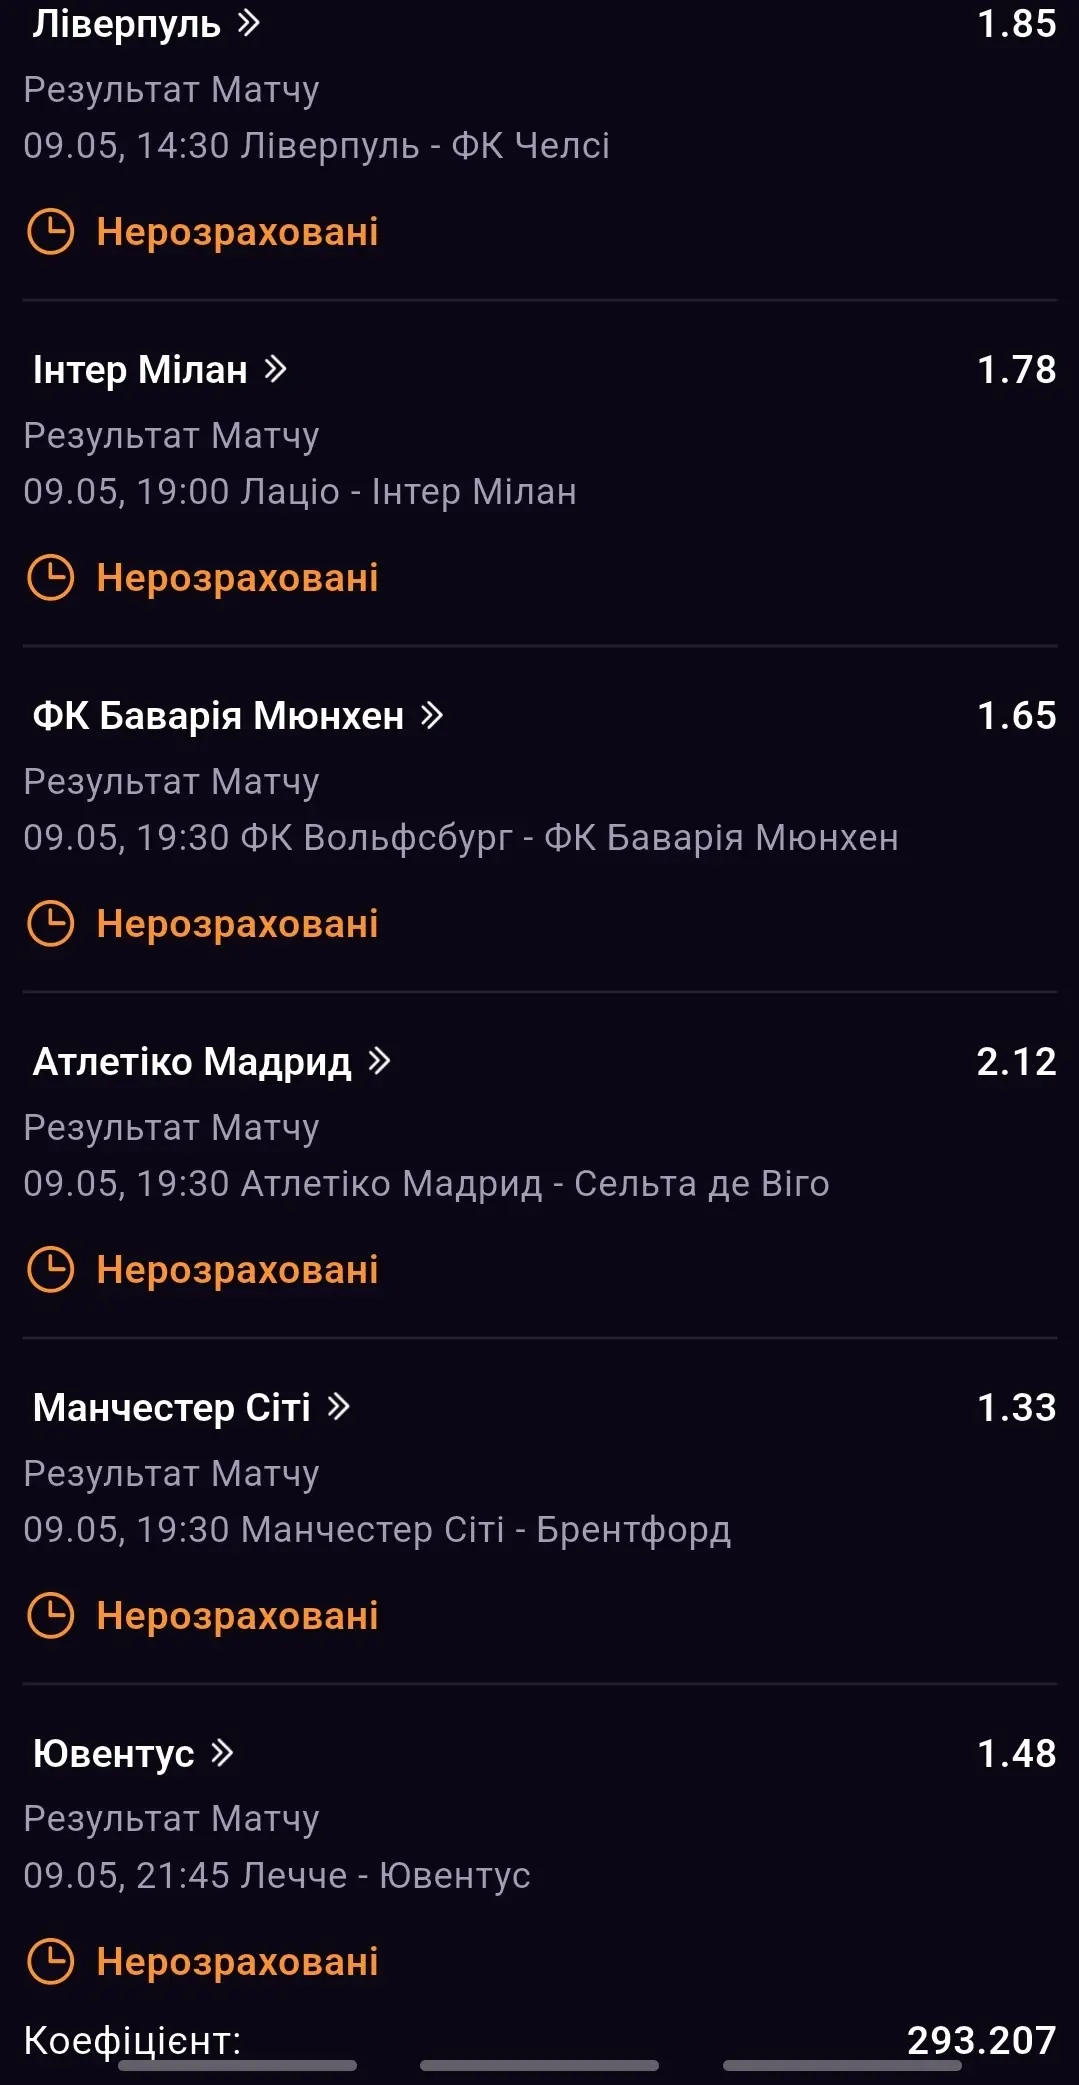Open the Ліверпуль - ФК Челсі match line
Viewport: 1079px width, 2085px height.
pyautogui.click(x=317, y=146)
